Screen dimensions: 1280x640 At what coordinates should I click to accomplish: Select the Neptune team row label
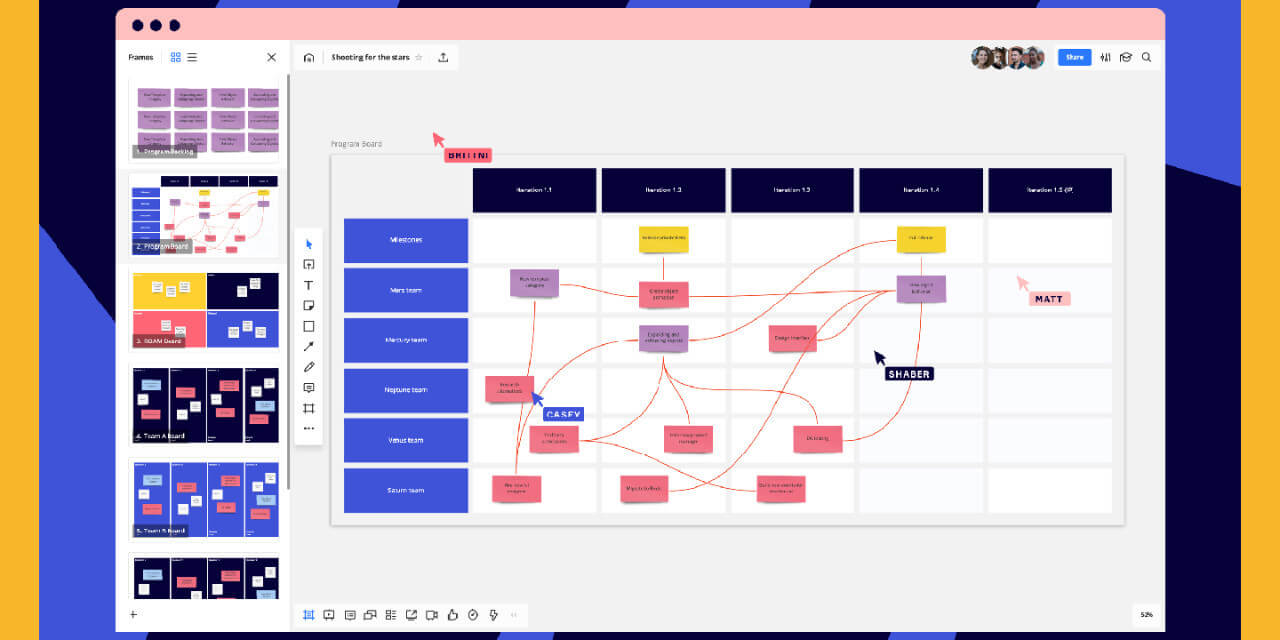click(x=406, y=390)
